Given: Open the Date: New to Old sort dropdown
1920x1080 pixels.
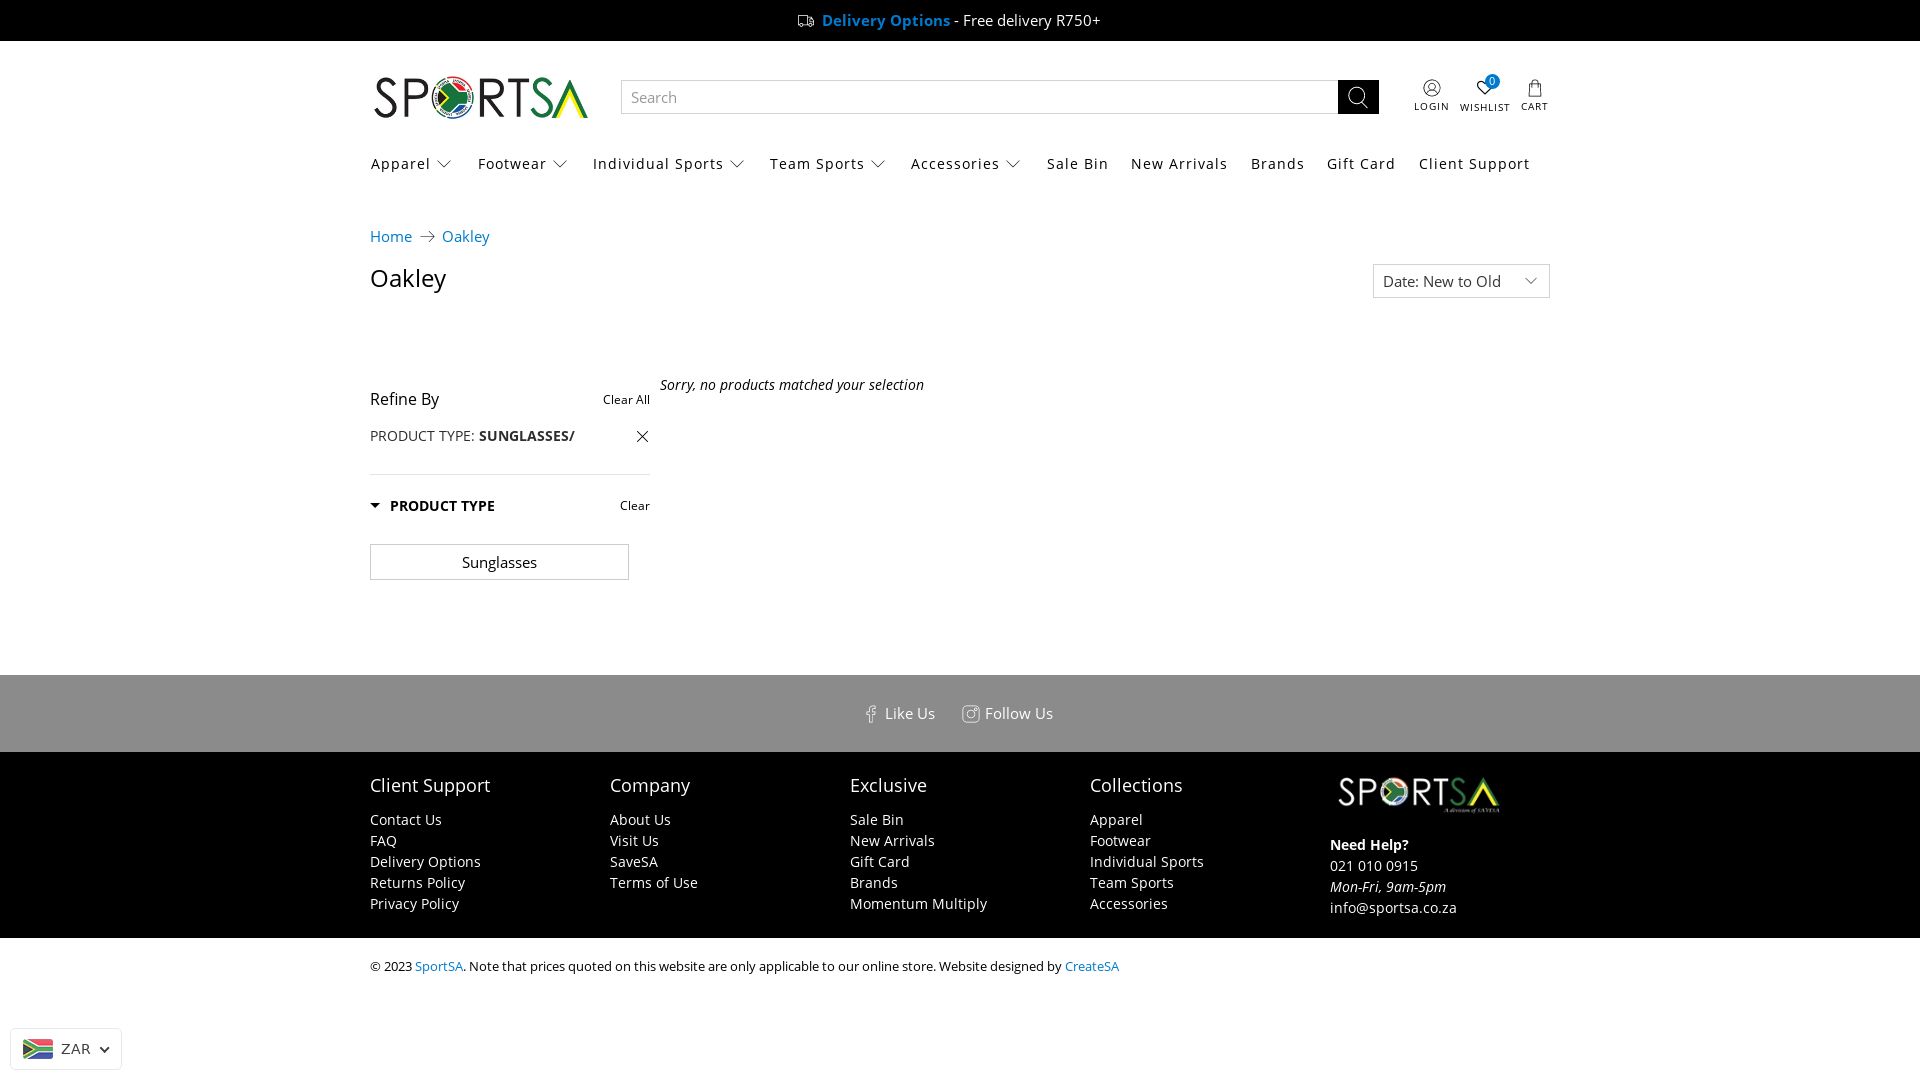Looking at the screenshot, I should point(1461,281).
